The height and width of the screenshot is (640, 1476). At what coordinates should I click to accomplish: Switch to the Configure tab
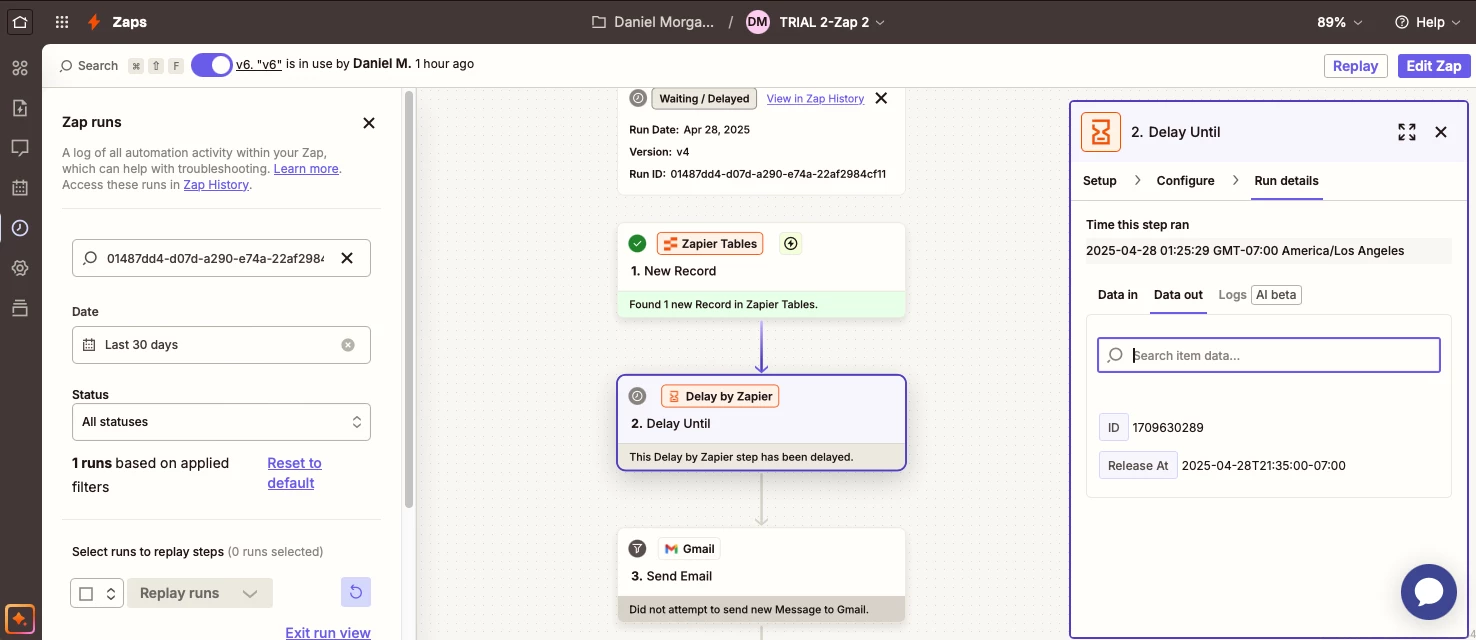[x=1185, y=181]
